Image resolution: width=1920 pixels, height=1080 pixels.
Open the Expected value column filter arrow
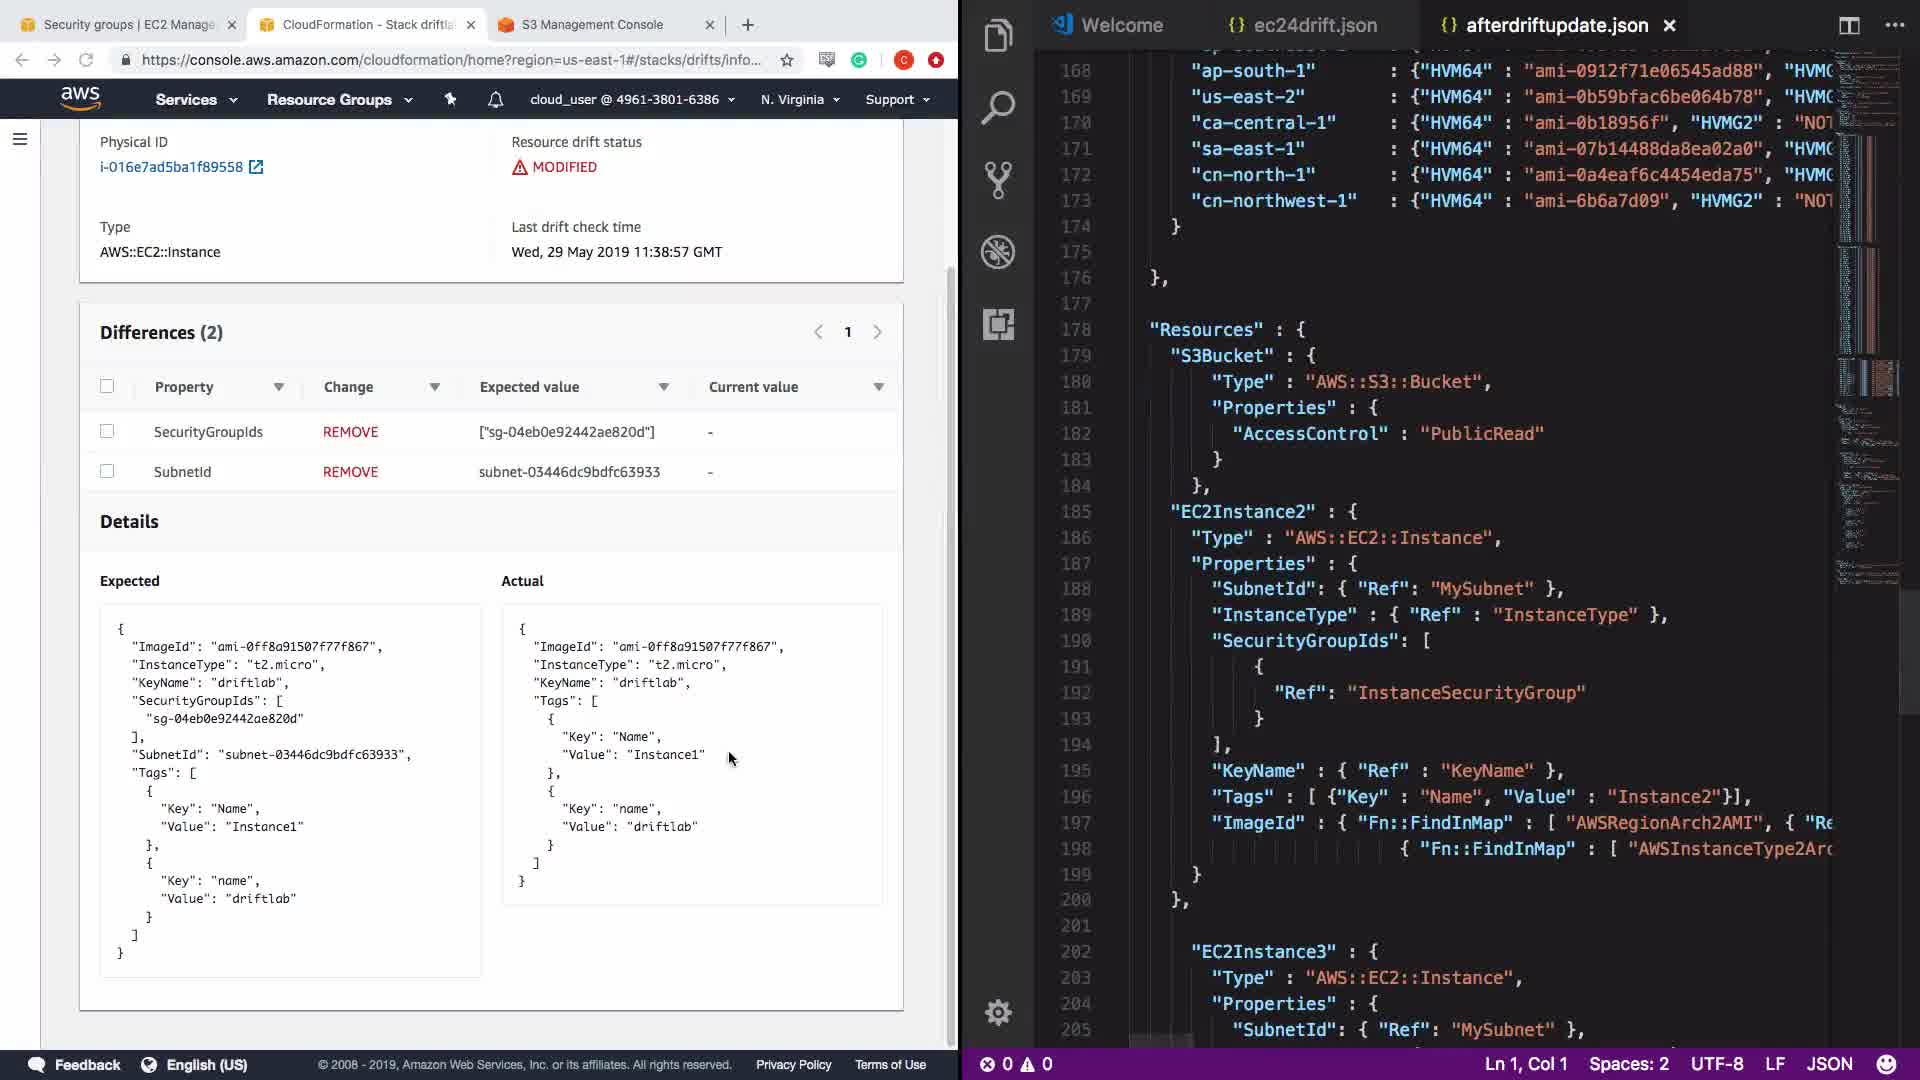[x=663, y=387]
